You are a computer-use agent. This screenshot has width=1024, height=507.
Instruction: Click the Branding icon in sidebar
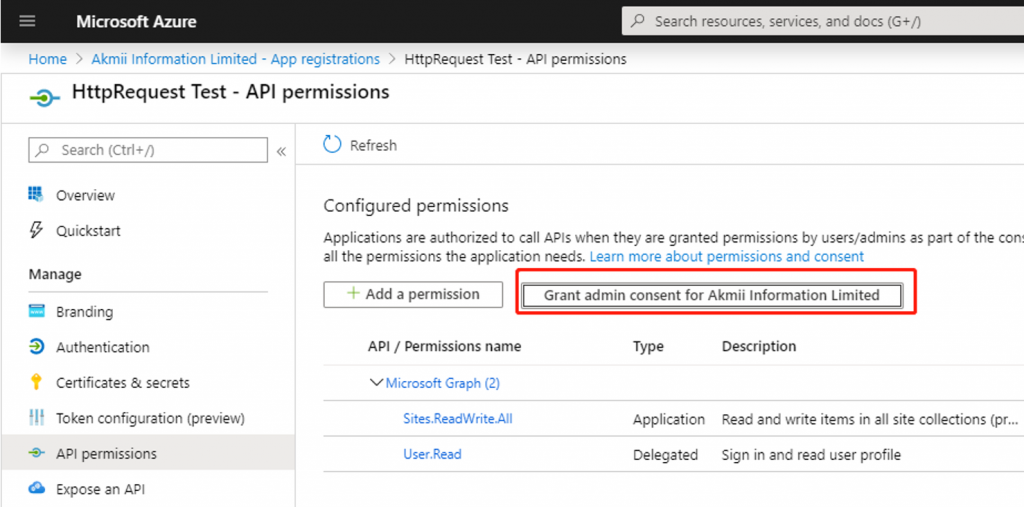click(37, 311)
